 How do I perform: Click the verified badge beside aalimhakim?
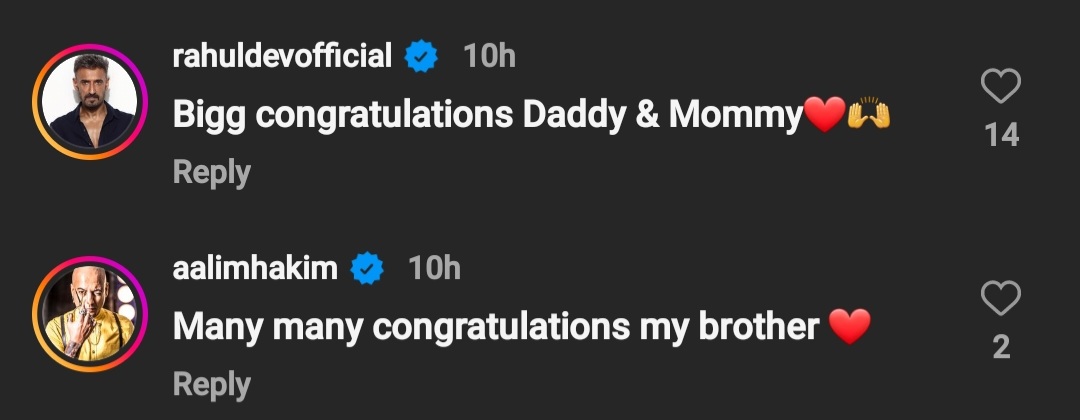coord(367,268)
